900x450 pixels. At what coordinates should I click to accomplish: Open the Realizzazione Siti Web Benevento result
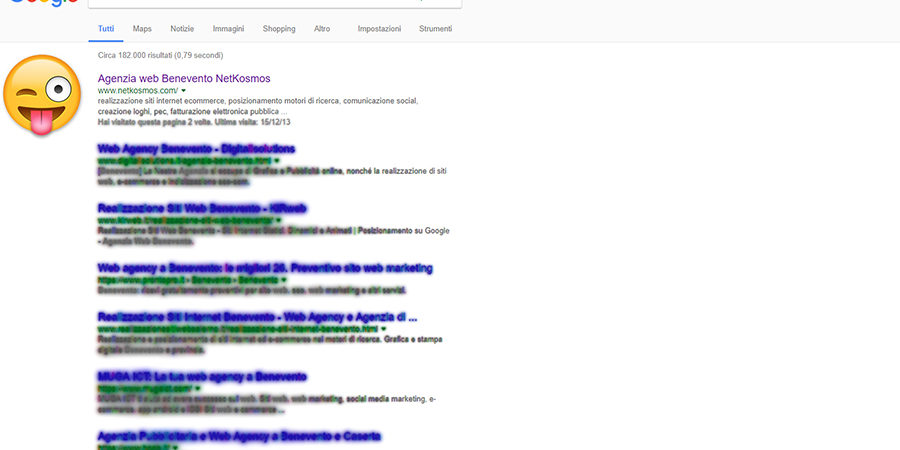(x=202, y=208)
